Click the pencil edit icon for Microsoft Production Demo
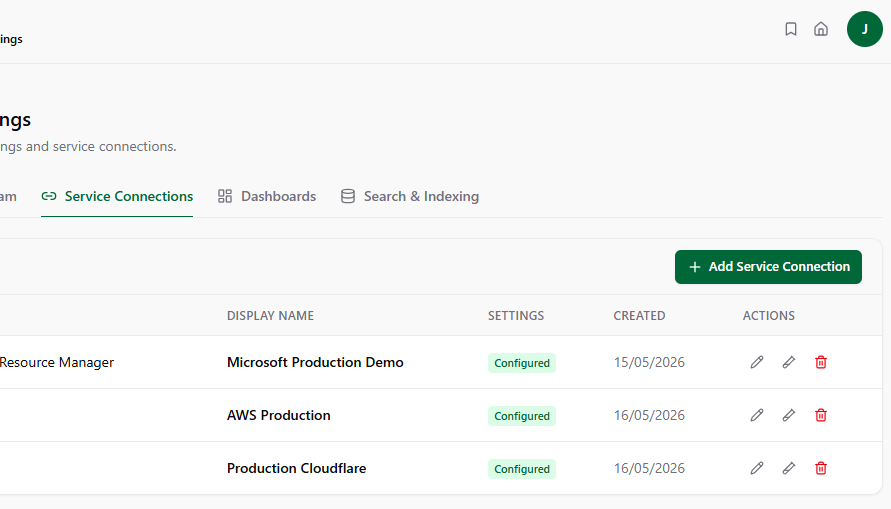891x509 pixels. click(x=756, y=362)
